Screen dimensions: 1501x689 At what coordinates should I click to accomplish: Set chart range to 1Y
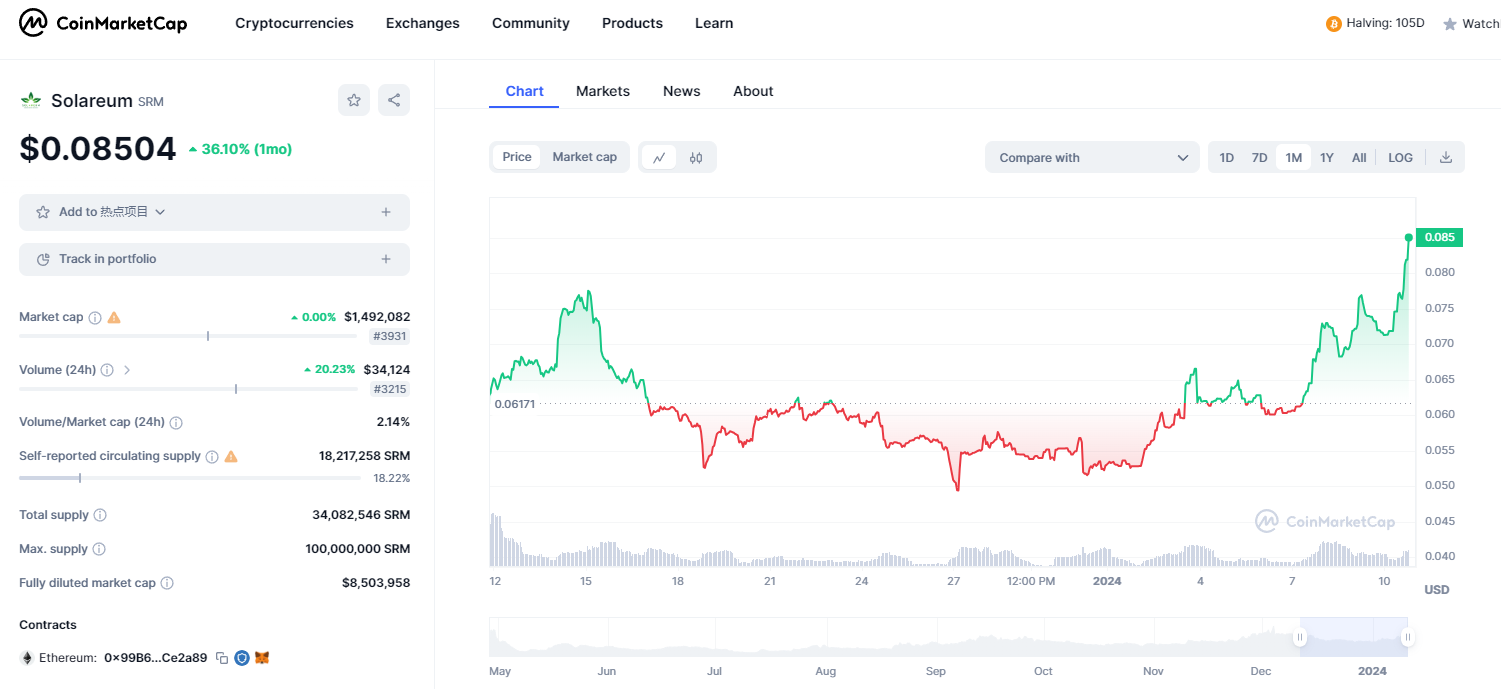point(1327,158)
